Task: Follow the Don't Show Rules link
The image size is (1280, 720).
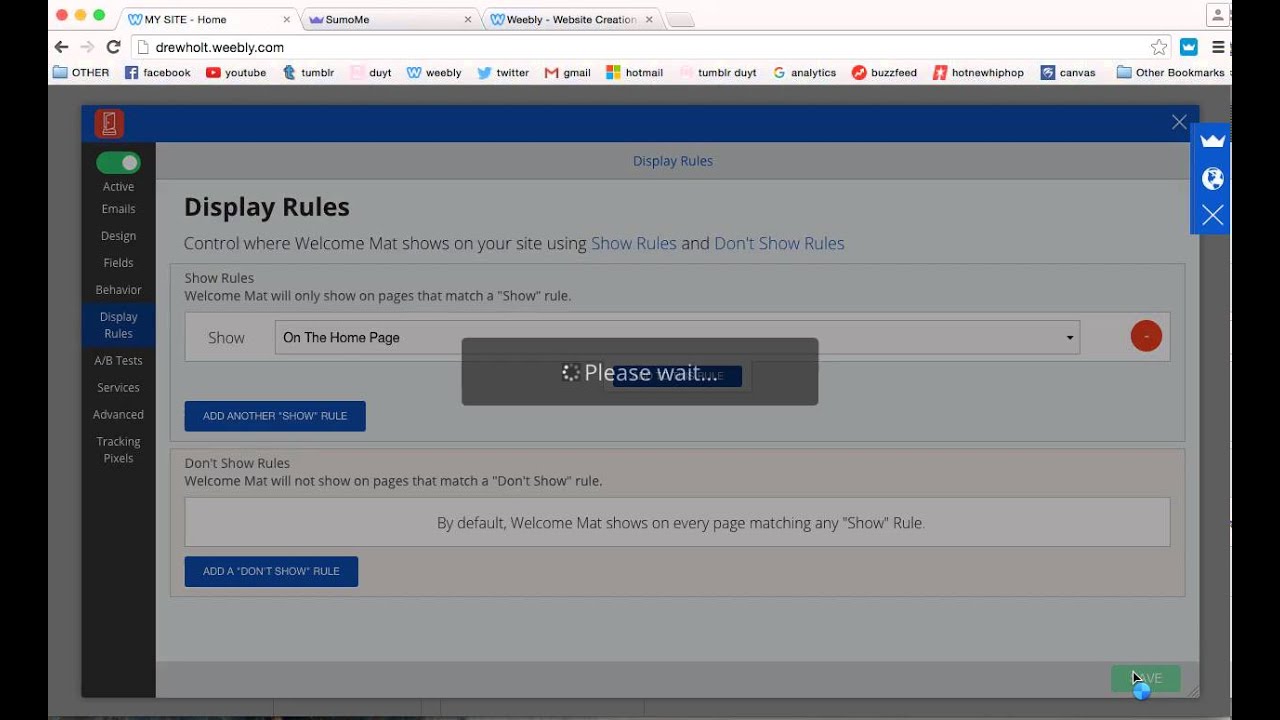Action: [x=779, y=243]
